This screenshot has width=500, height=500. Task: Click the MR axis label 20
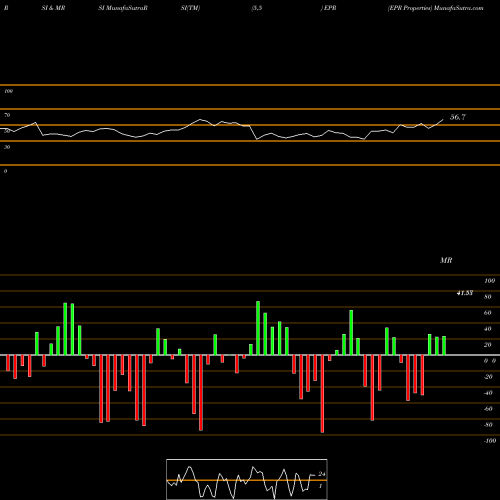pos(487,345)
